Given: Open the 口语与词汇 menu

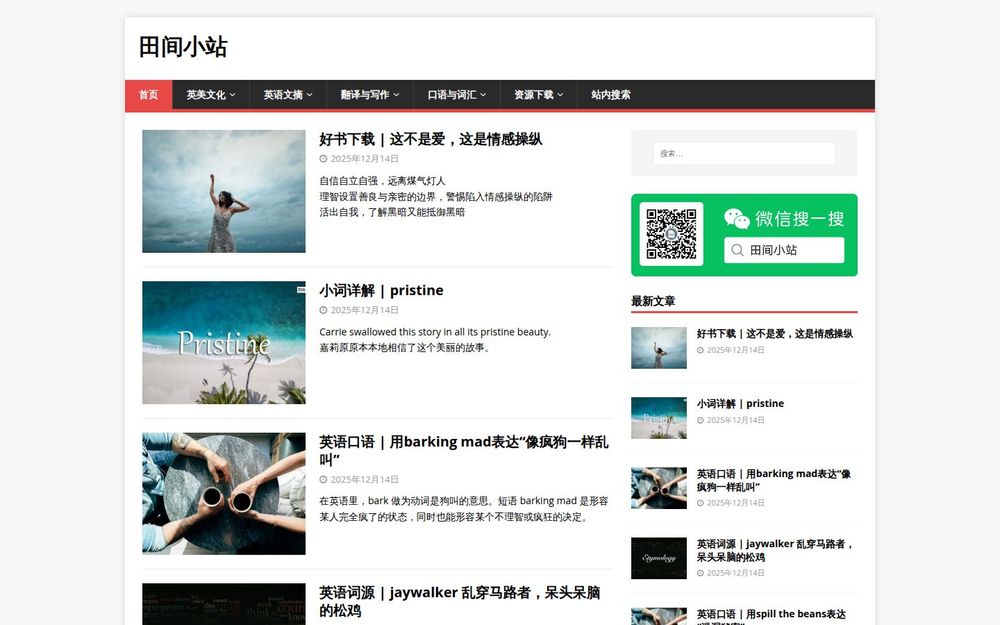Looking at the screenshot, I should tap(457, 95).
